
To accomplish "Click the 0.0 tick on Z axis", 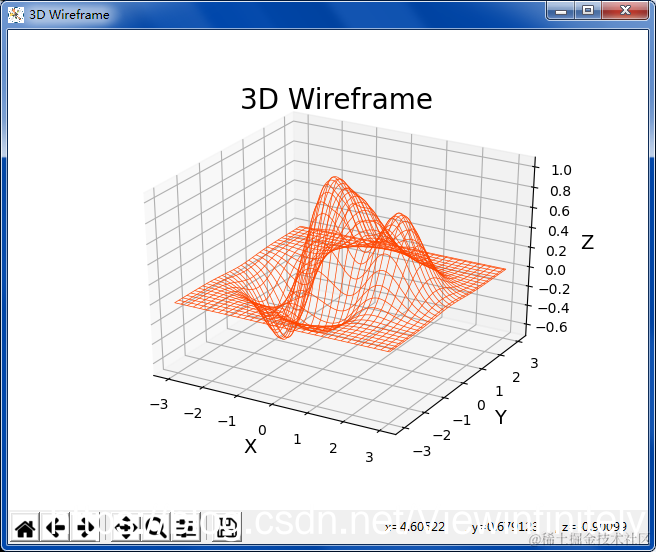I will click(x=555, y=270).
